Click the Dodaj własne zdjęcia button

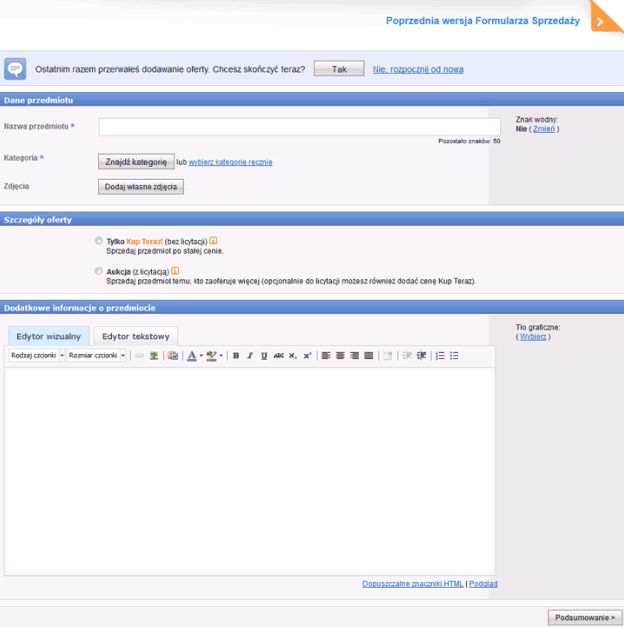pos(141,187)
